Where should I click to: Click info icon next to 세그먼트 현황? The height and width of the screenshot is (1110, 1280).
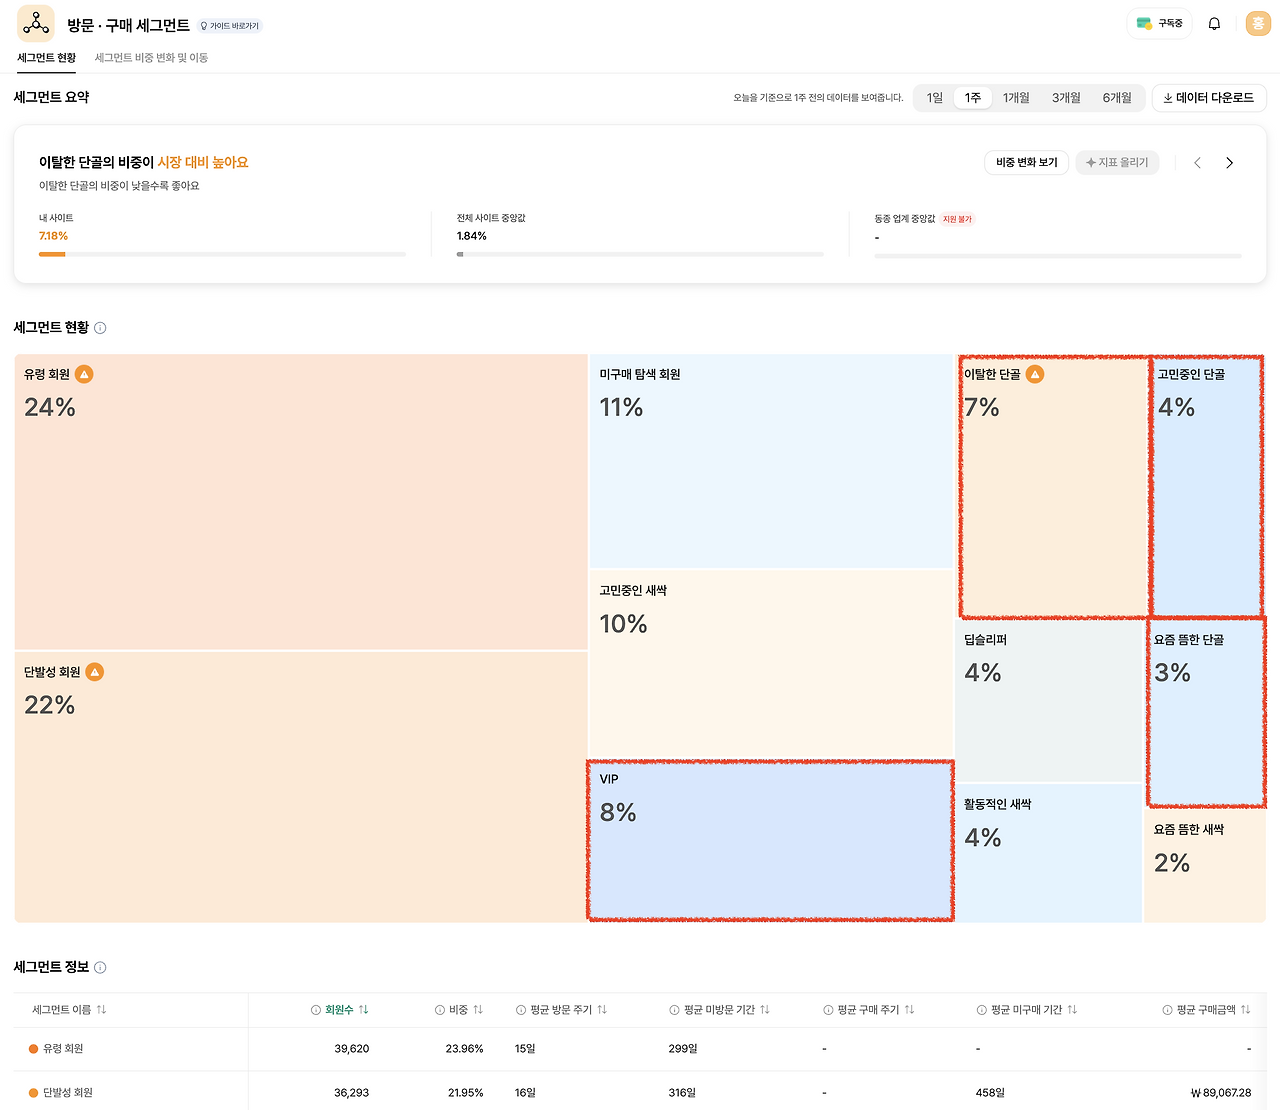(100, 328)
